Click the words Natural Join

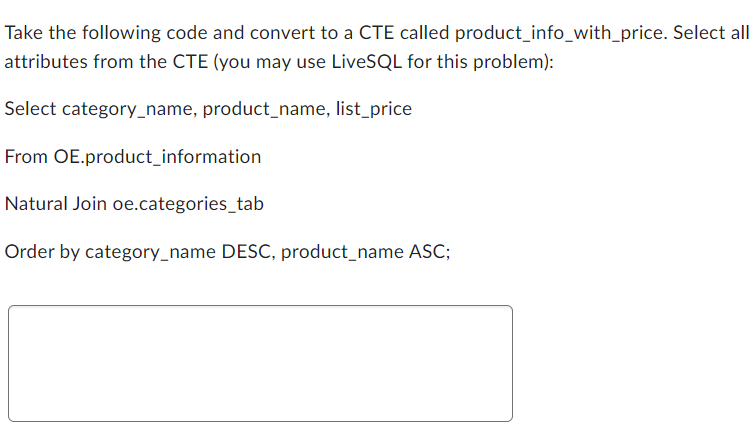56,204
